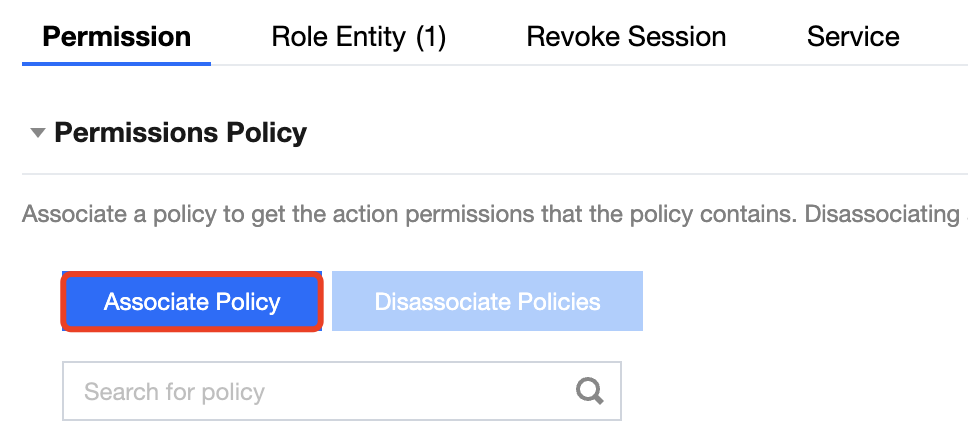This screenshot has height=436, width=968.
Task: Toggle the arrow beside Permissions Policy
Action: pyautogui.click(x=38, y=133)
